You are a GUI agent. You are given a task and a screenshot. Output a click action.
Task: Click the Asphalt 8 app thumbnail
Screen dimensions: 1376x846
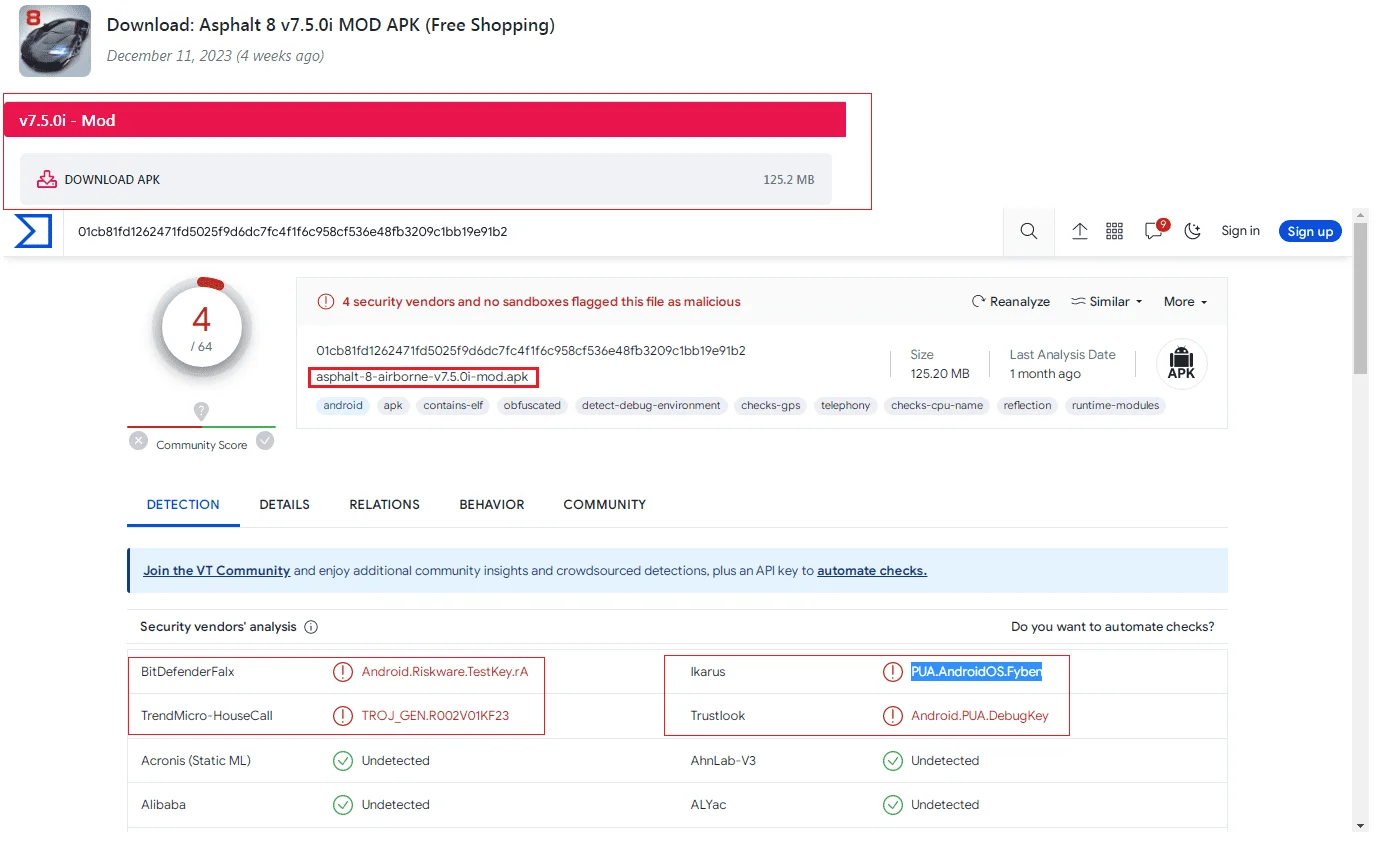(55, 41)
